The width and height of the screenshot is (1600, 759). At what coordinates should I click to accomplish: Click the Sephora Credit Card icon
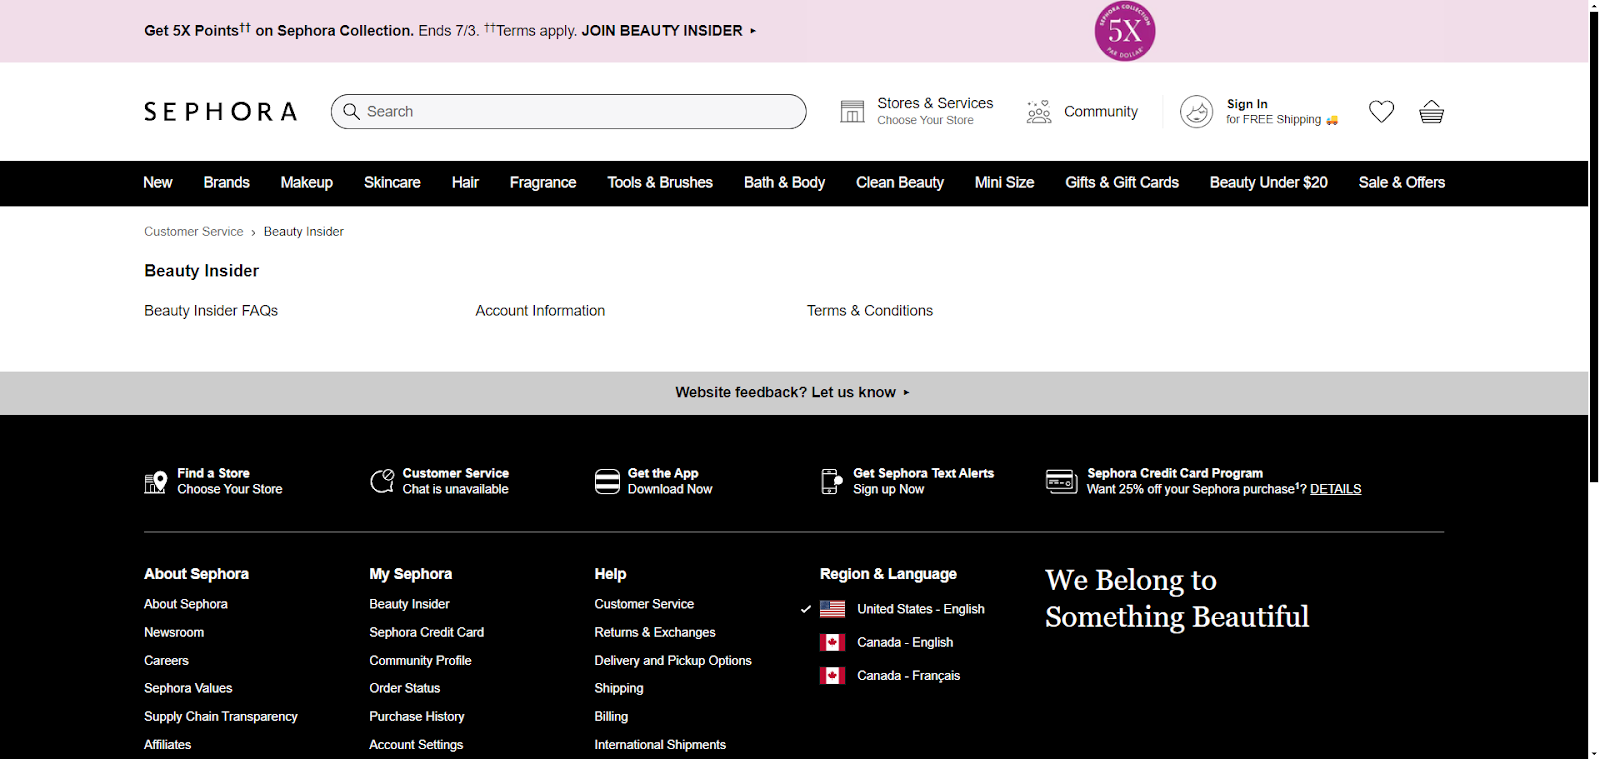coord(1061,481)
